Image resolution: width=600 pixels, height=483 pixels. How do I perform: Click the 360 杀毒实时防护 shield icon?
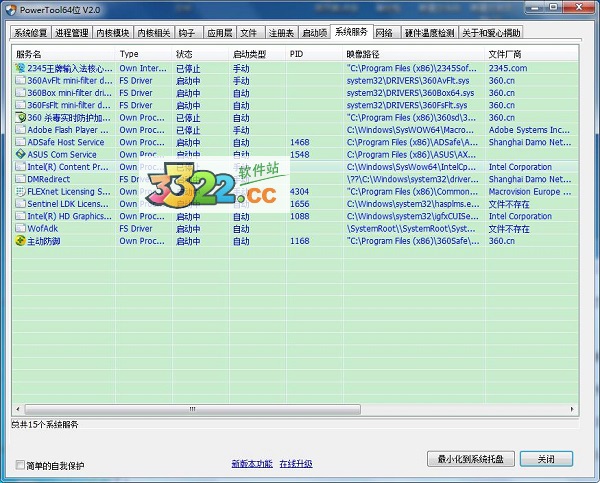(20, 117)
